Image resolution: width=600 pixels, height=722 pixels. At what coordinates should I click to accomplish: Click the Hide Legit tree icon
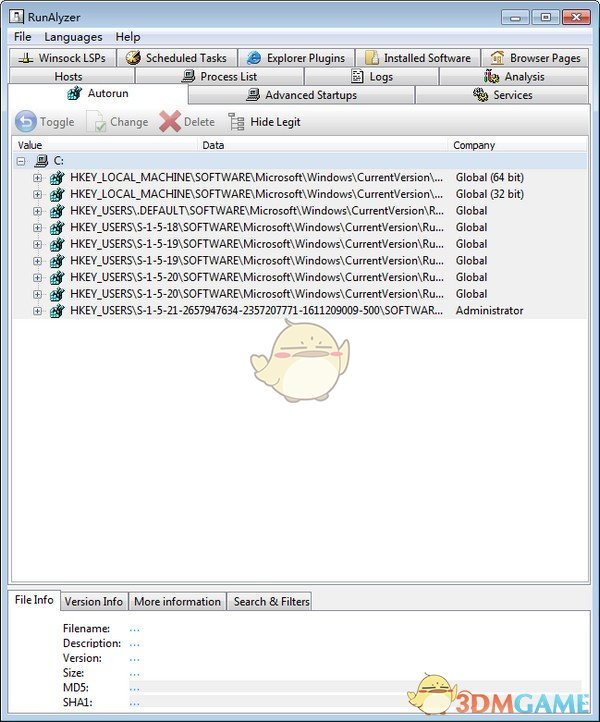(x=237, y=122)
